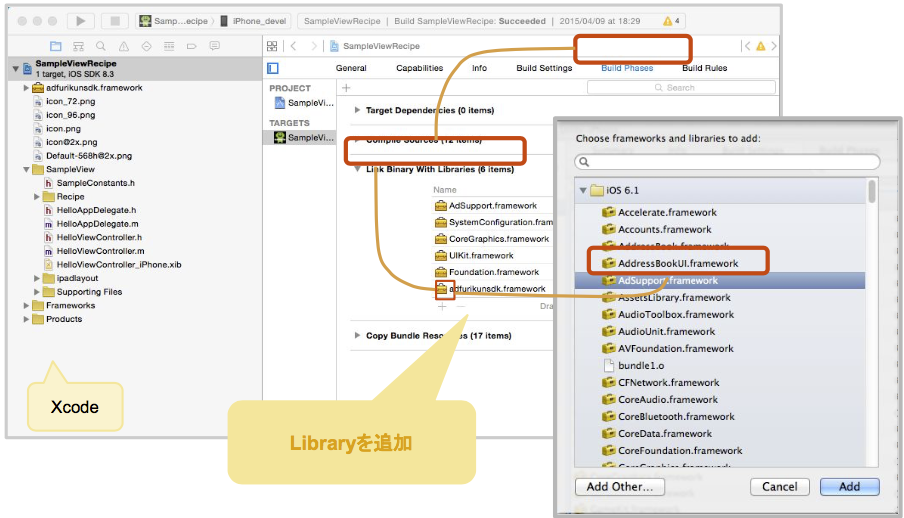Expand the Supporting Files folder
904x518 pixels.
[x=37, y=292]
